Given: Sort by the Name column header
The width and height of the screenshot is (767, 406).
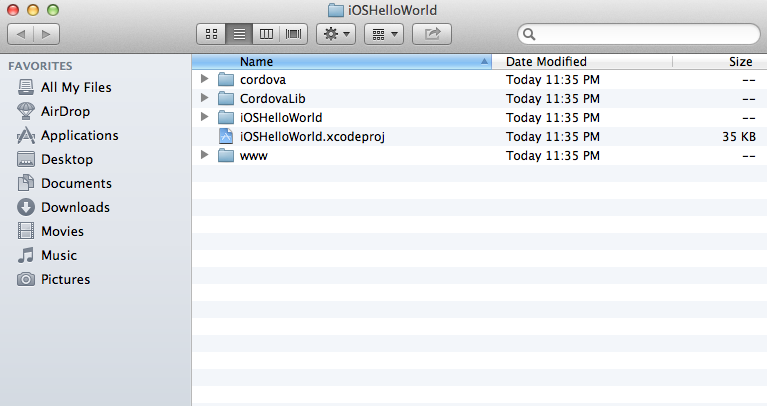Looking at the screenshot, I should point(341,62).
